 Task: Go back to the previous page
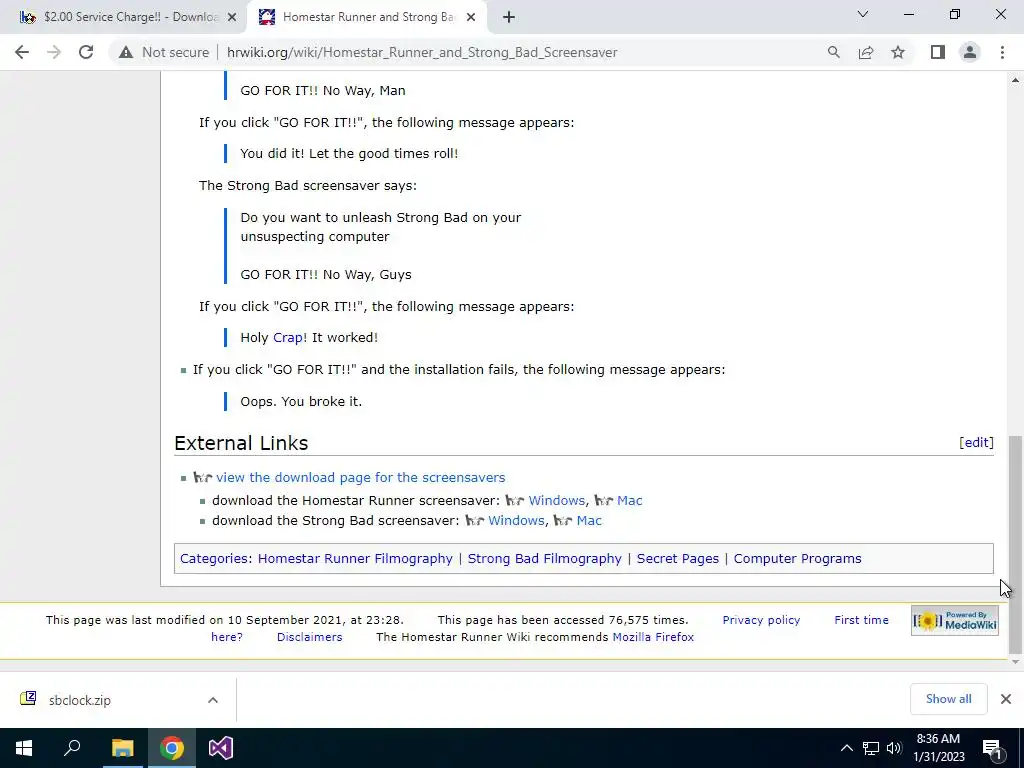(x=22, y=52)
